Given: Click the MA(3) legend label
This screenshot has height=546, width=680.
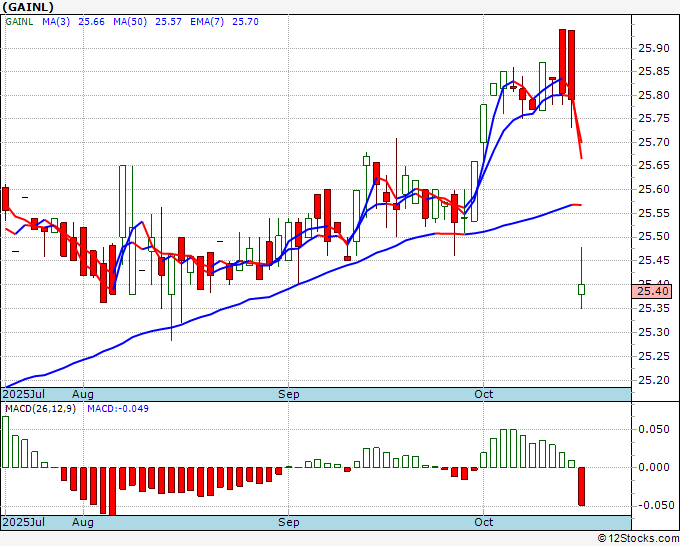Looking at the screenshot, I should pos(56,22).
